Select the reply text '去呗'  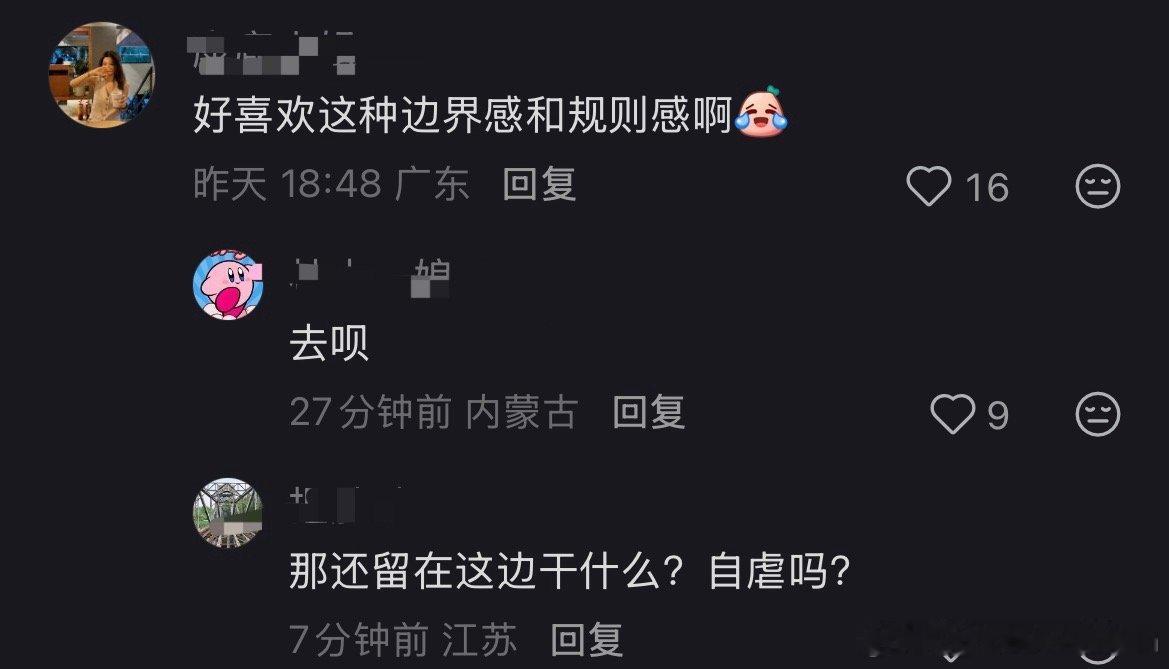tap(329, 343)
